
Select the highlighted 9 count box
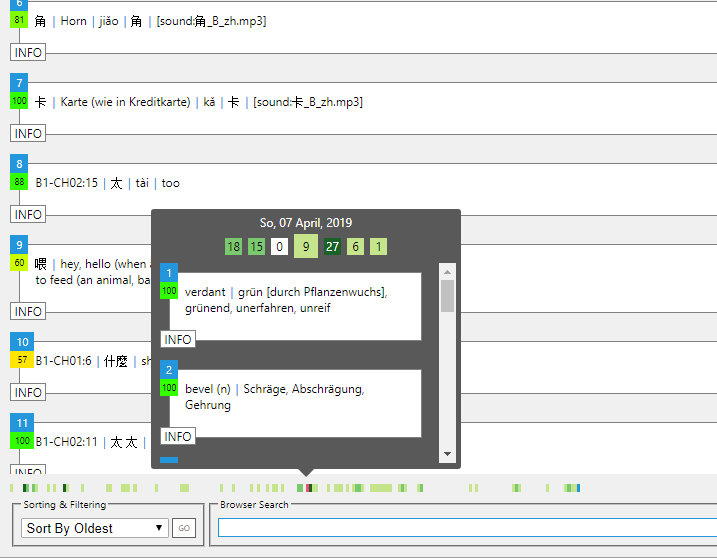point(306,246)
